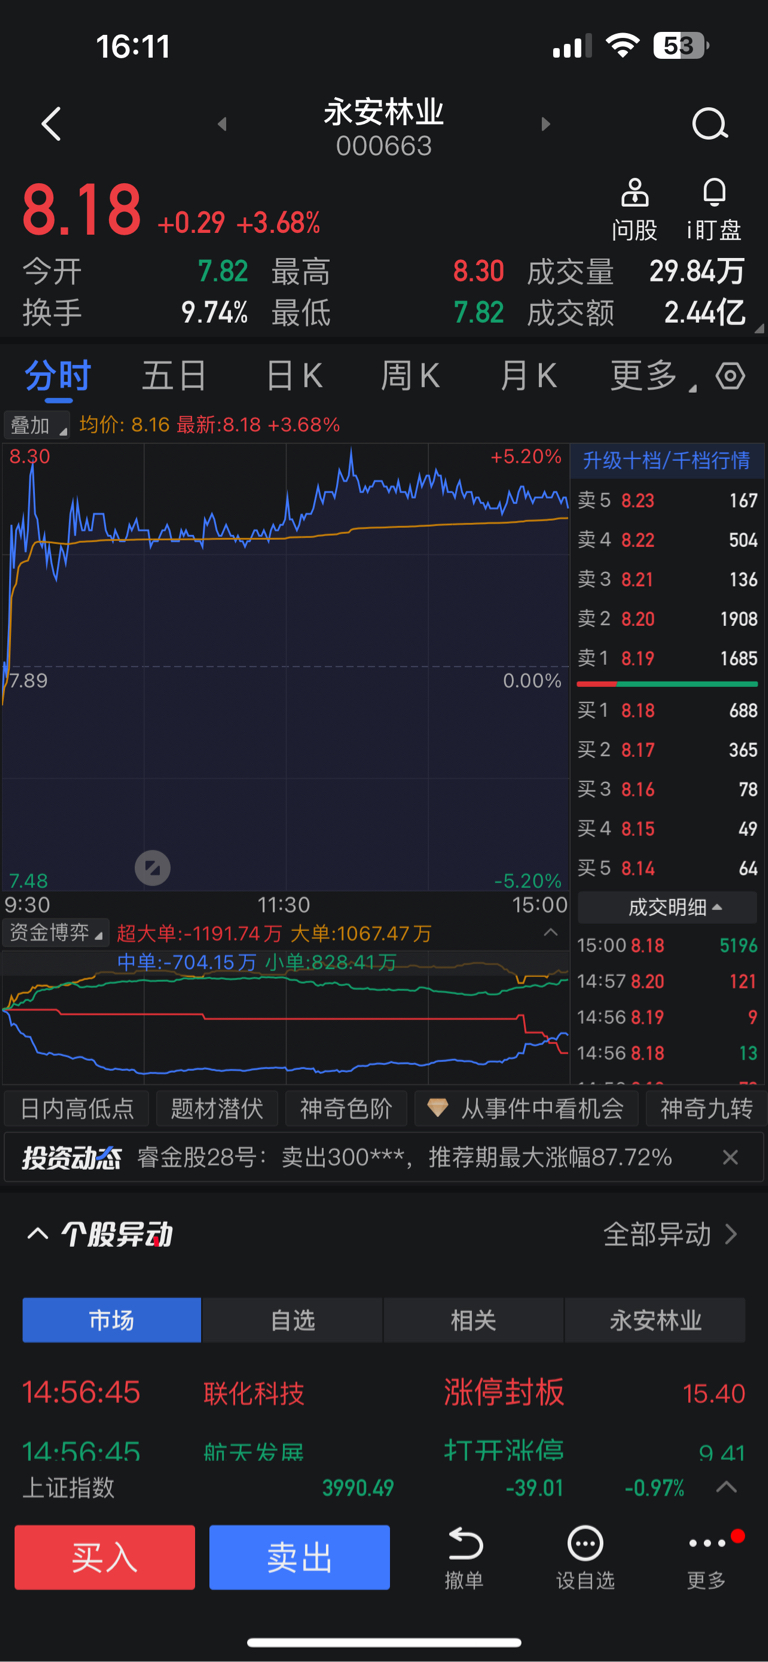
Task: Tap the diamond icon by 从事件中看机会
Action: (437, 1108)
